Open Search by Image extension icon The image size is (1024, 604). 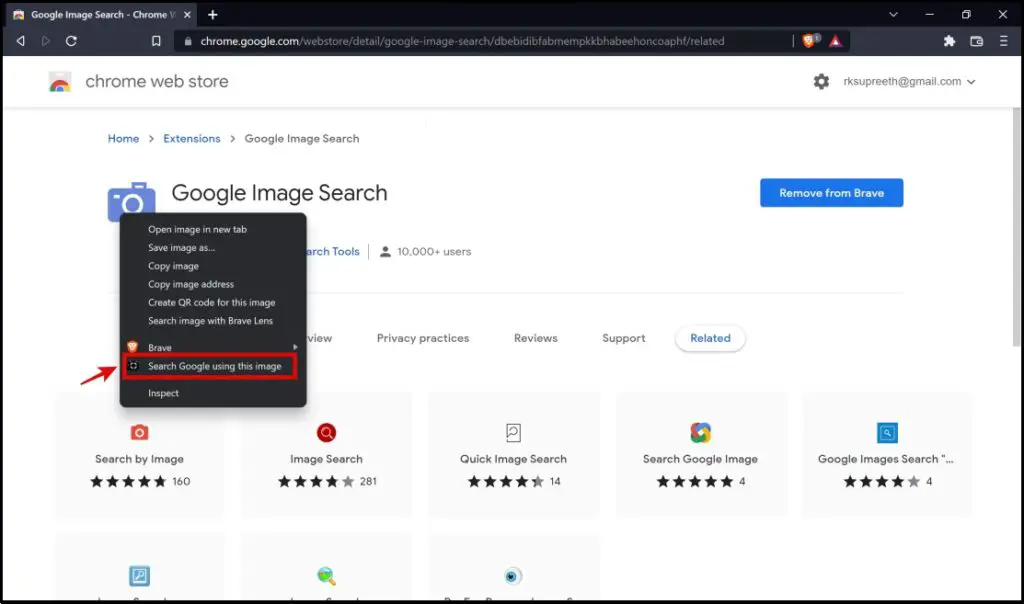point(139,432)
